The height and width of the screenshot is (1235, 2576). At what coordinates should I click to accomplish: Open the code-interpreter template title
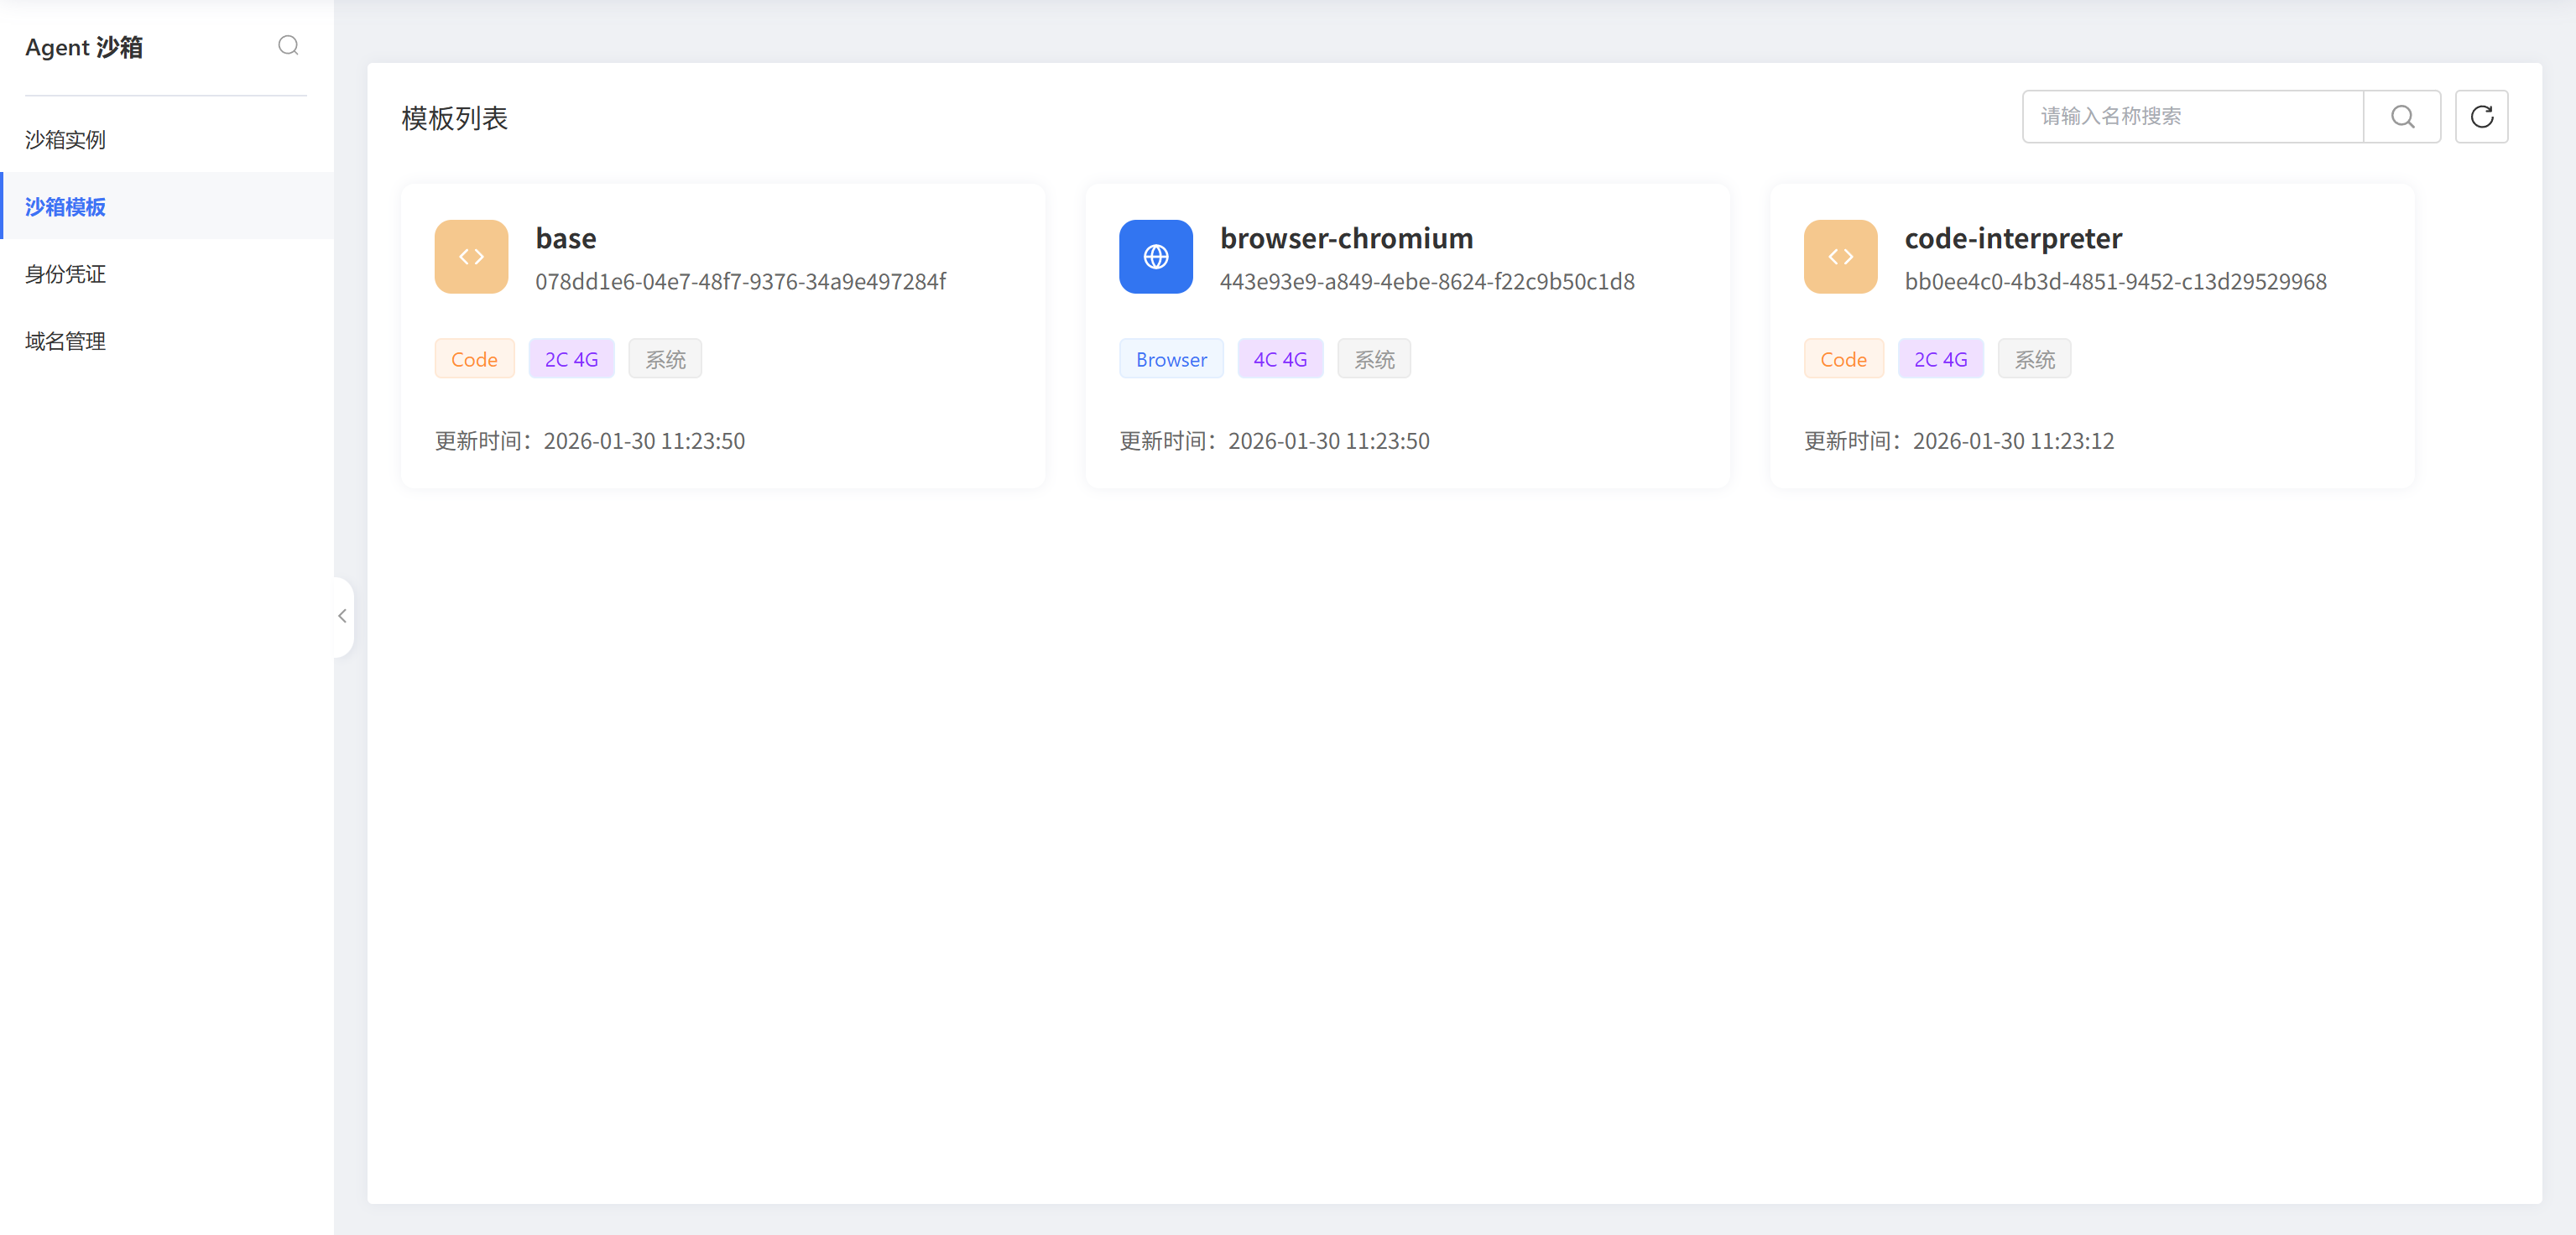click(x=2012, y=238)
